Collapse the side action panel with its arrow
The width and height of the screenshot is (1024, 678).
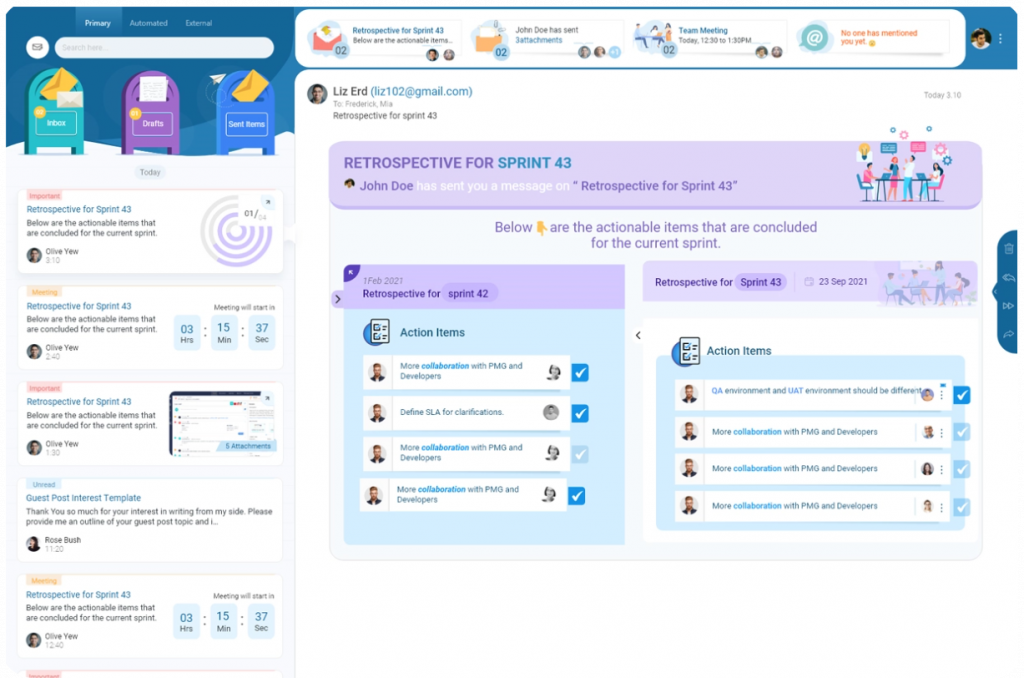[x=995, y=292]
